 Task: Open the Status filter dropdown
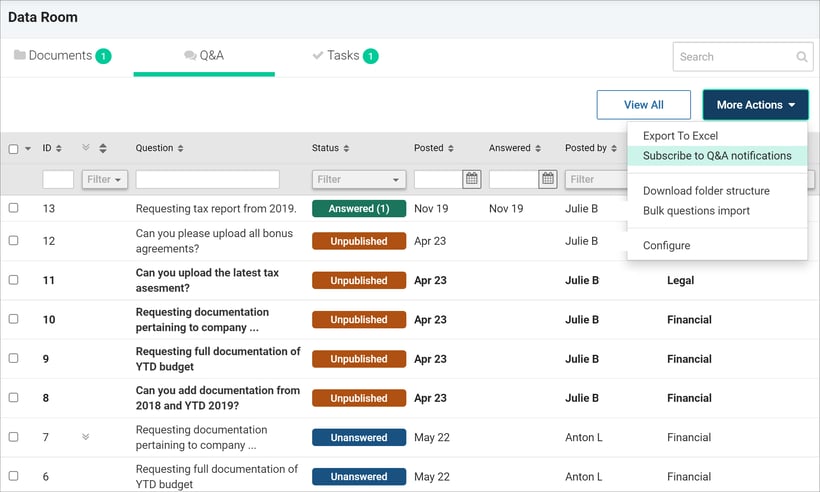358,180
